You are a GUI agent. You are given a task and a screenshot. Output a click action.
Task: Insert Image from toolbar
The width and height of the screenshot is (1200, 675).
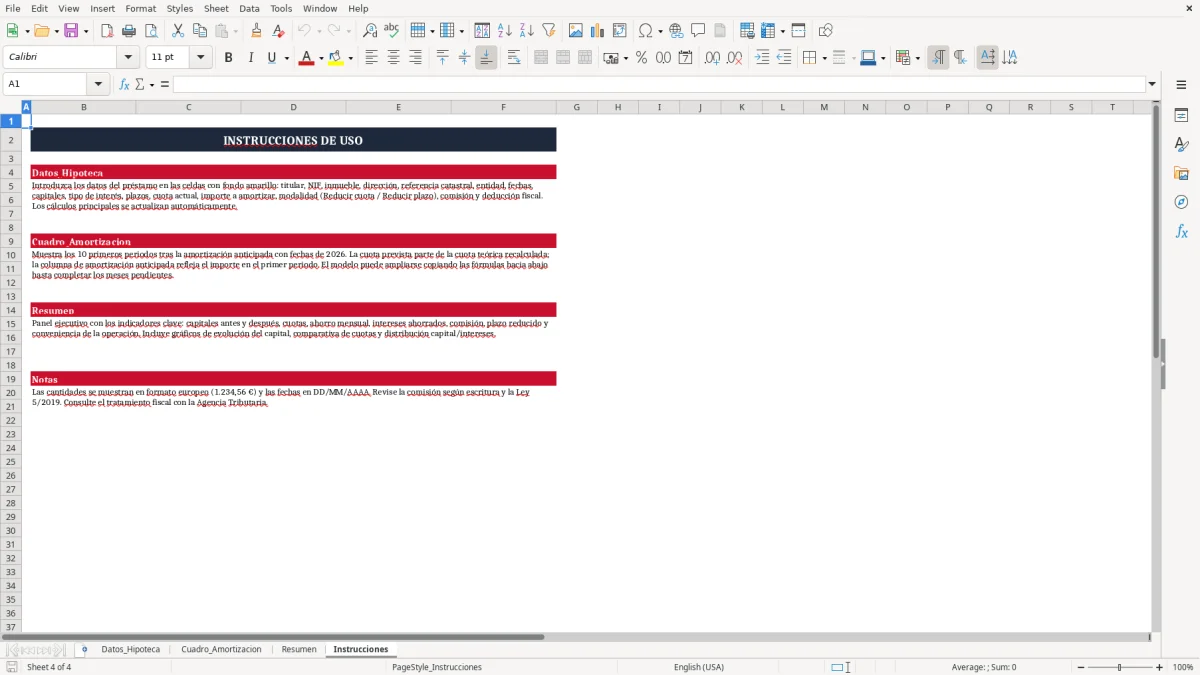tap(575, 31)
